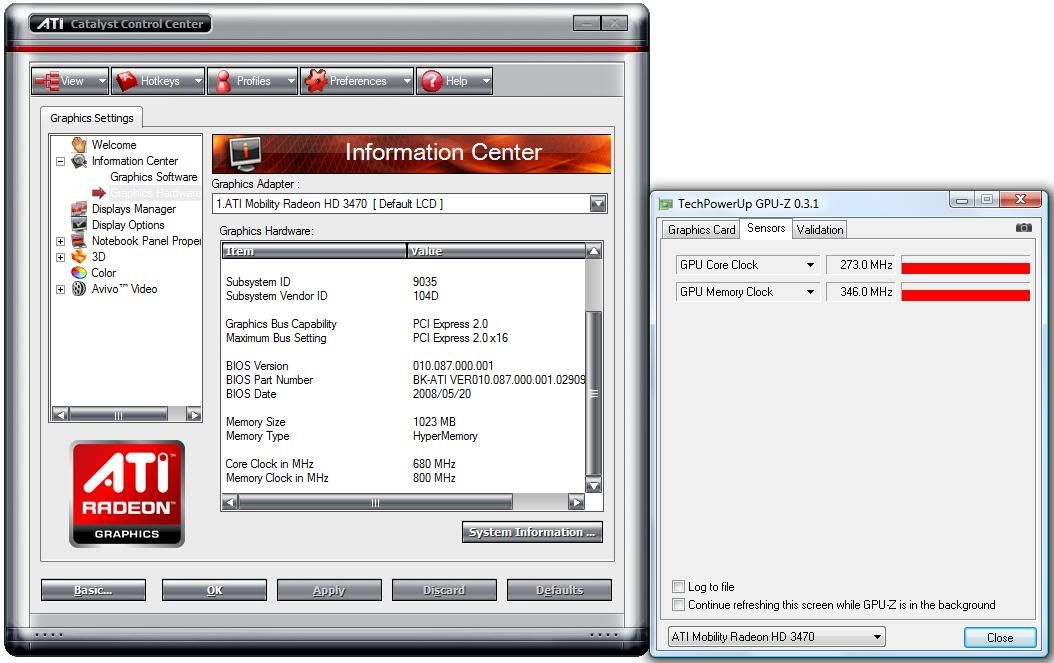This screenshot has height=663, width=1054.
Task: Open the Help menu
Action: point(454,81)
